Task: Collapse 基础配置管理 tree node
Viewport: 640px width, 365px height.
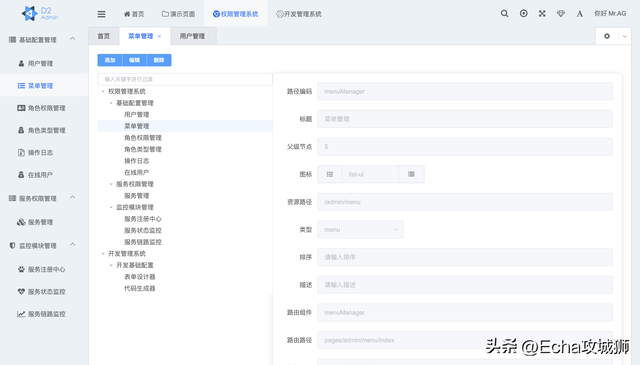Action: [x=111, y=103]
